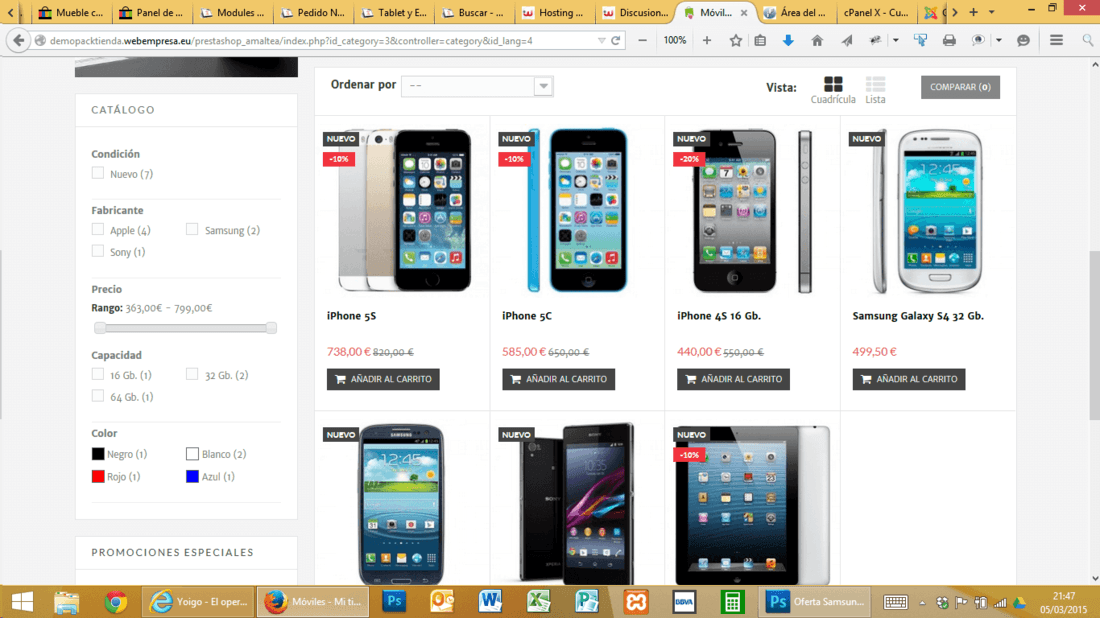Switch to Cuadrícula grid view
The width and height of the screenshot is (1100, 618).
tap(833, 90)
